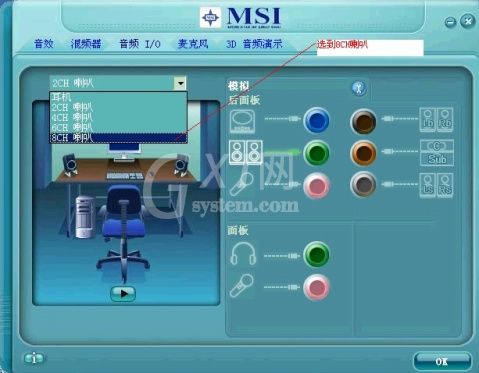Click the right desk speaker in the room
Viewport: 479px width, 373px height.
(x=181, y=164)
